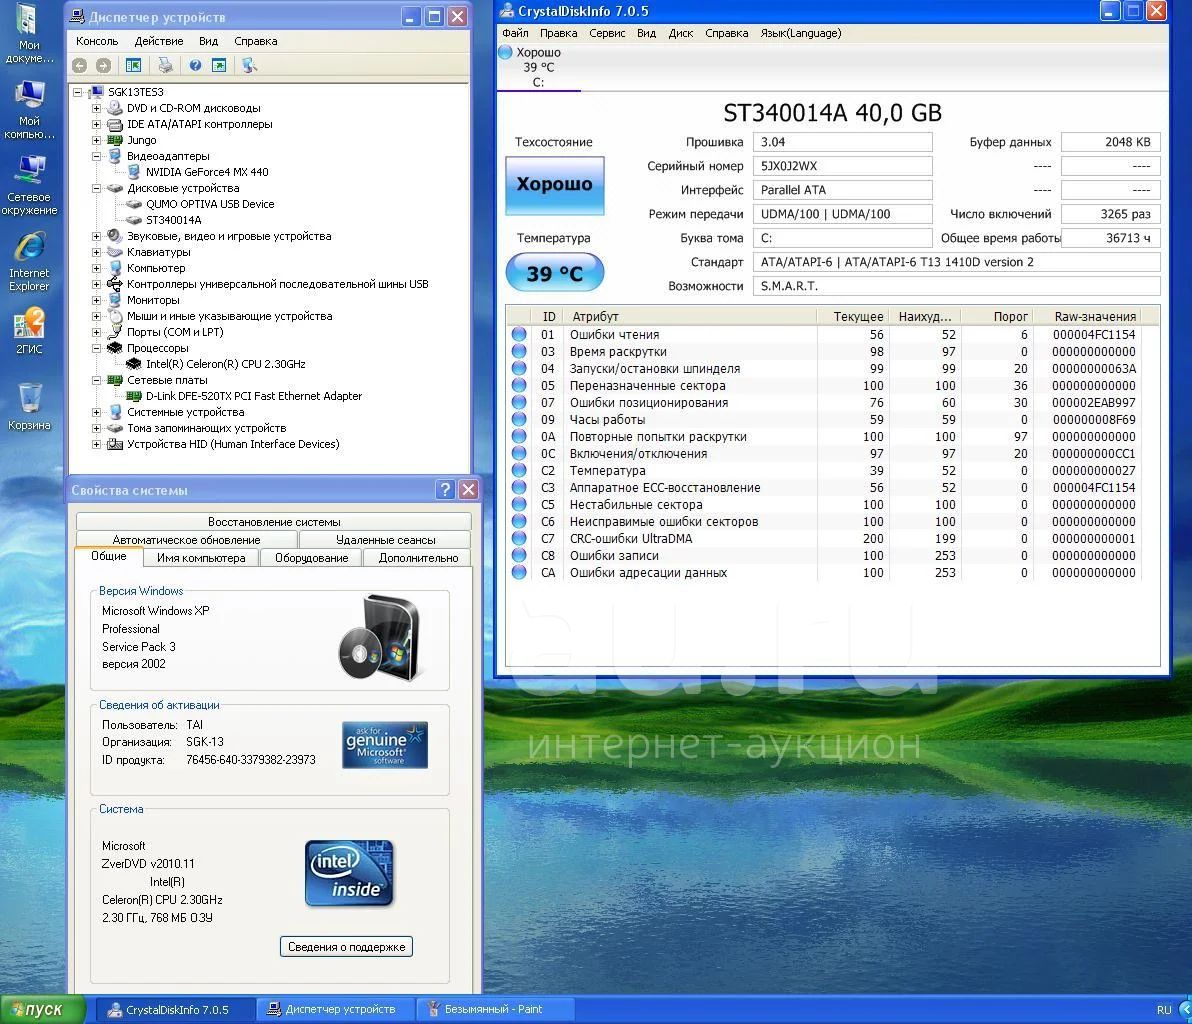
Task: Click the blue disk status orb above C:
Action: pyautogui.click(x=506, y=52)
